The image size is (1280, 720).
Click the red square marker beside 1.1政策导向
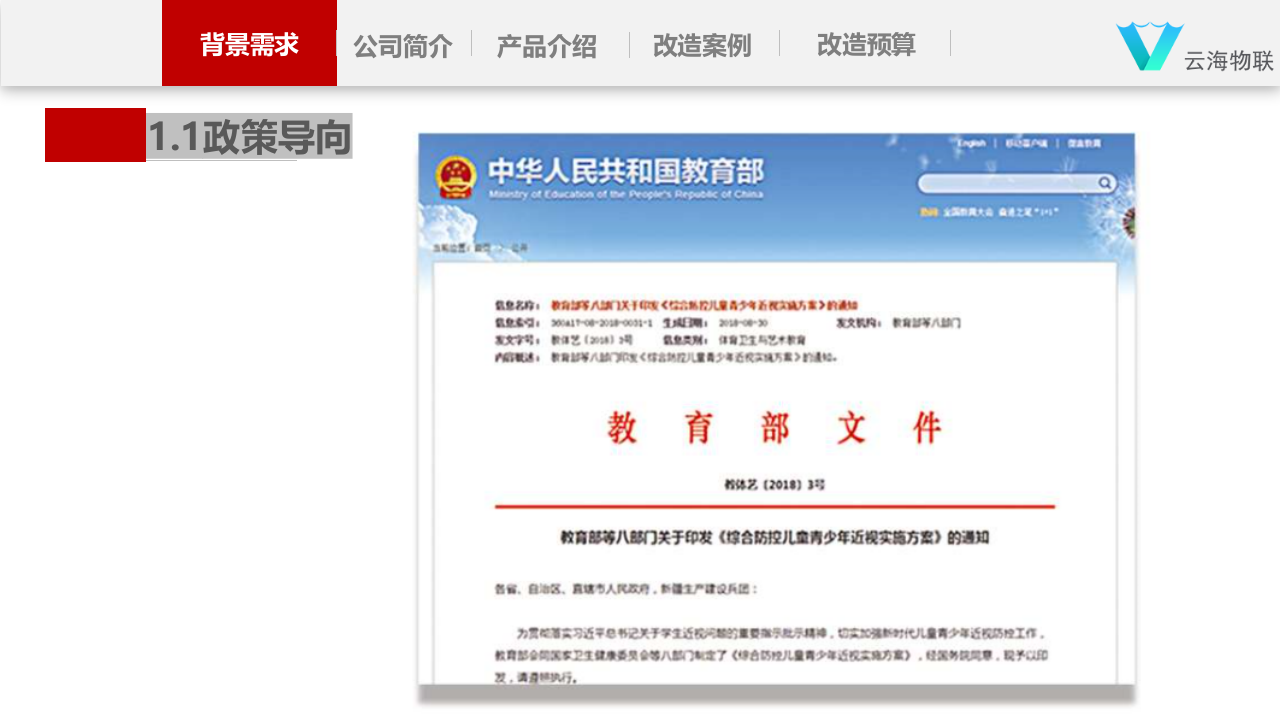click(x=93, y=134)
